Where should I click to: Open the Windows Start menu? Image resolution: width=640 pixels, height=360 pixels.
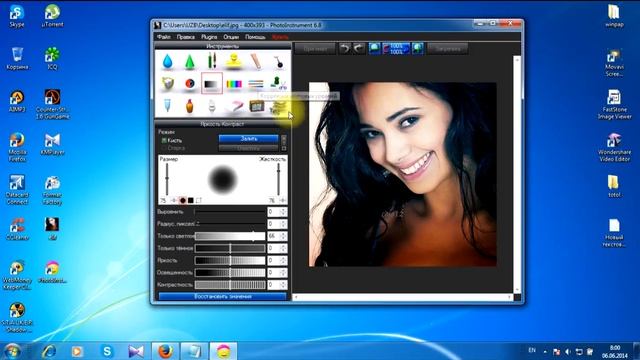[x=12, y=351]
